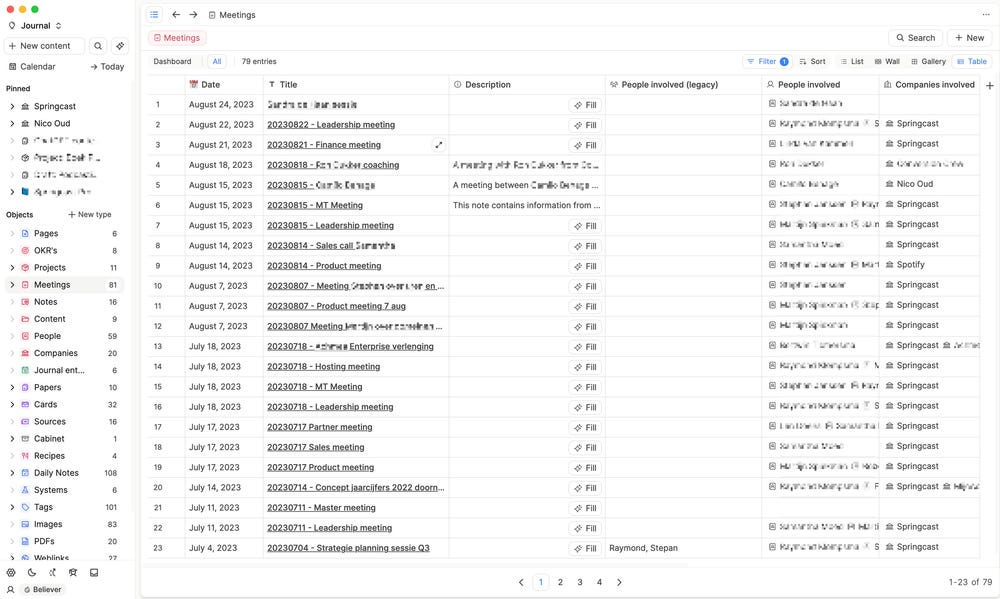Click the Date column header
Image resolution: width=1000 pixels, height=599 pixels.
coord(224,85)
